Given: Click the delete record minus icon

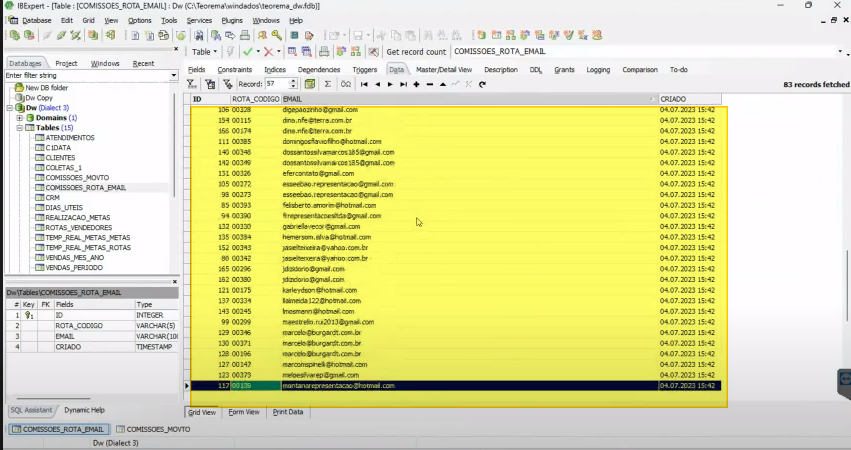Looking at the screenshot, I should coord(430,84).
